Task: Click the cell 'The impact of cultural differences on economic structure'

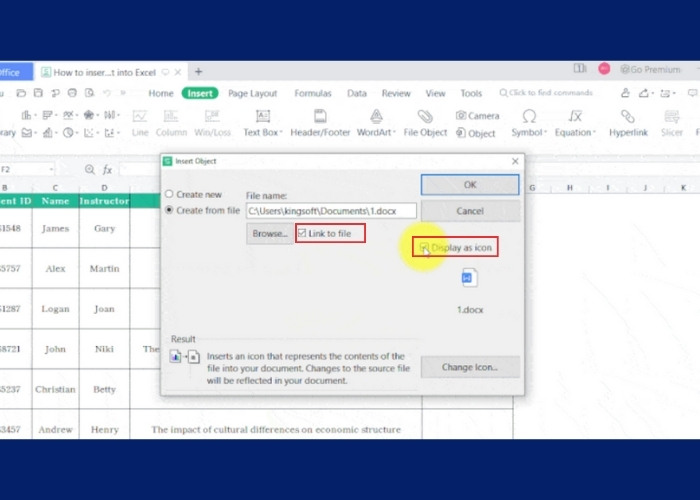Action: coord(276,429)
